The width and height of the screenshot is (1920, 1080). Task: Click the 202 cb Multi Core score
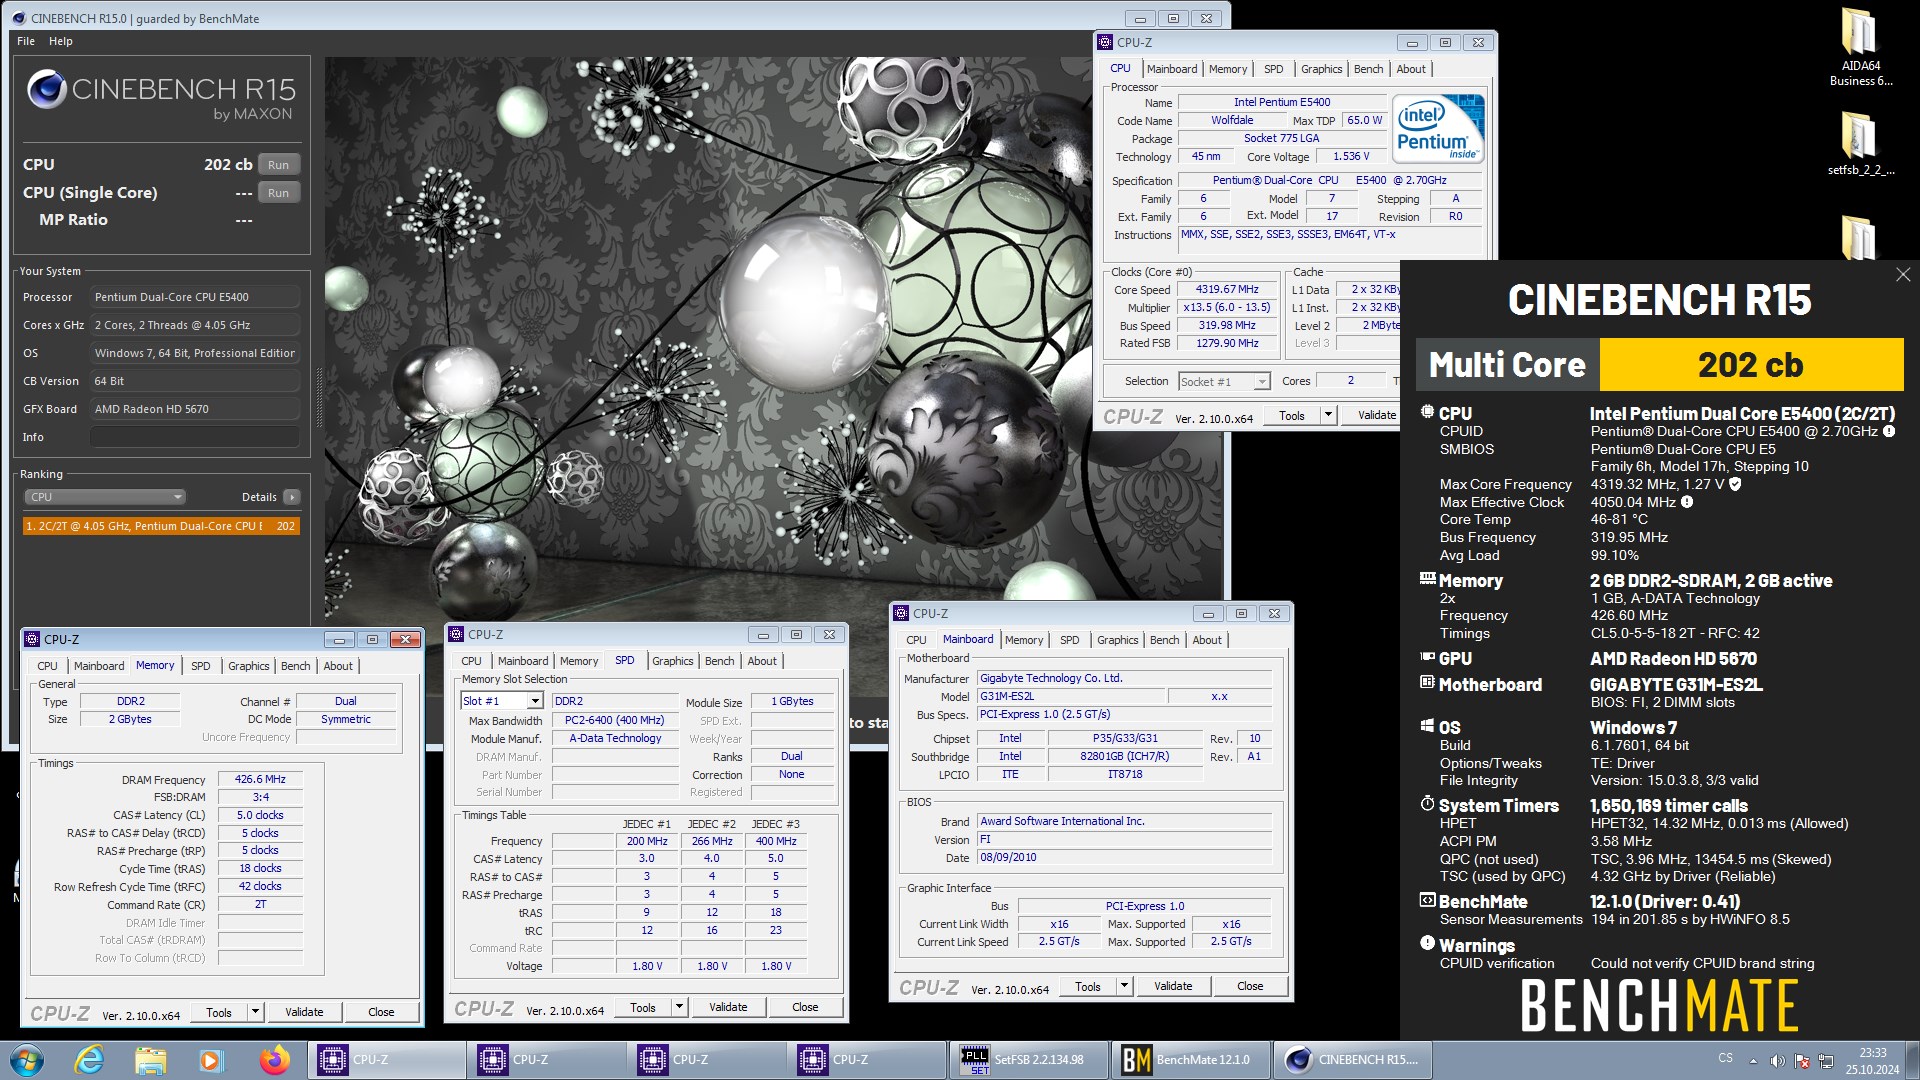click(1750, 365)
